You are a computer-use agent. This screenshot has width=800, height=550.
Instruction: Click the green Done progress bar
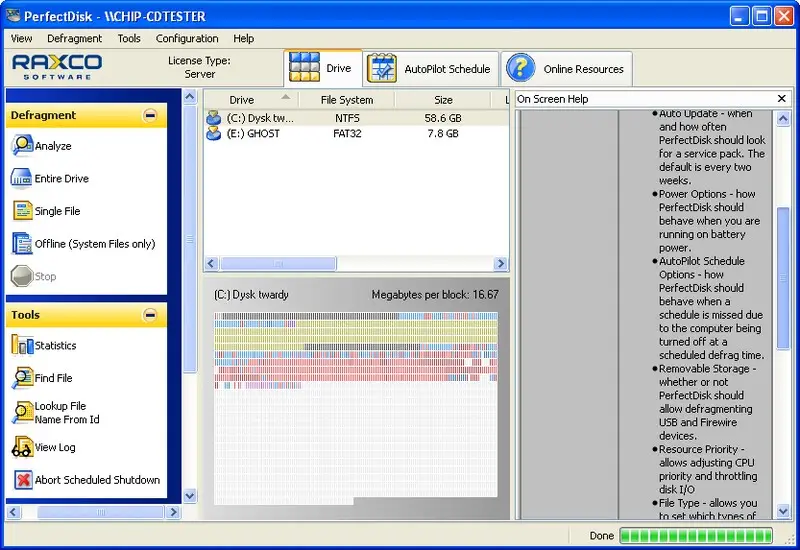pos(696,536)
